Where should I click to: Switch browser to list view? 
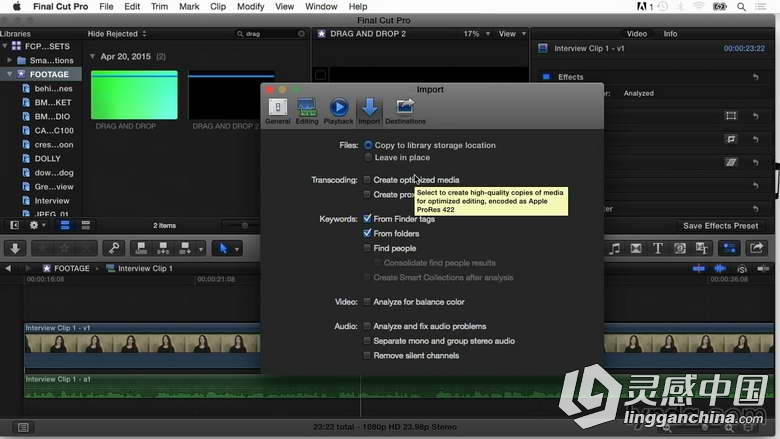click(x=86, y=225)
